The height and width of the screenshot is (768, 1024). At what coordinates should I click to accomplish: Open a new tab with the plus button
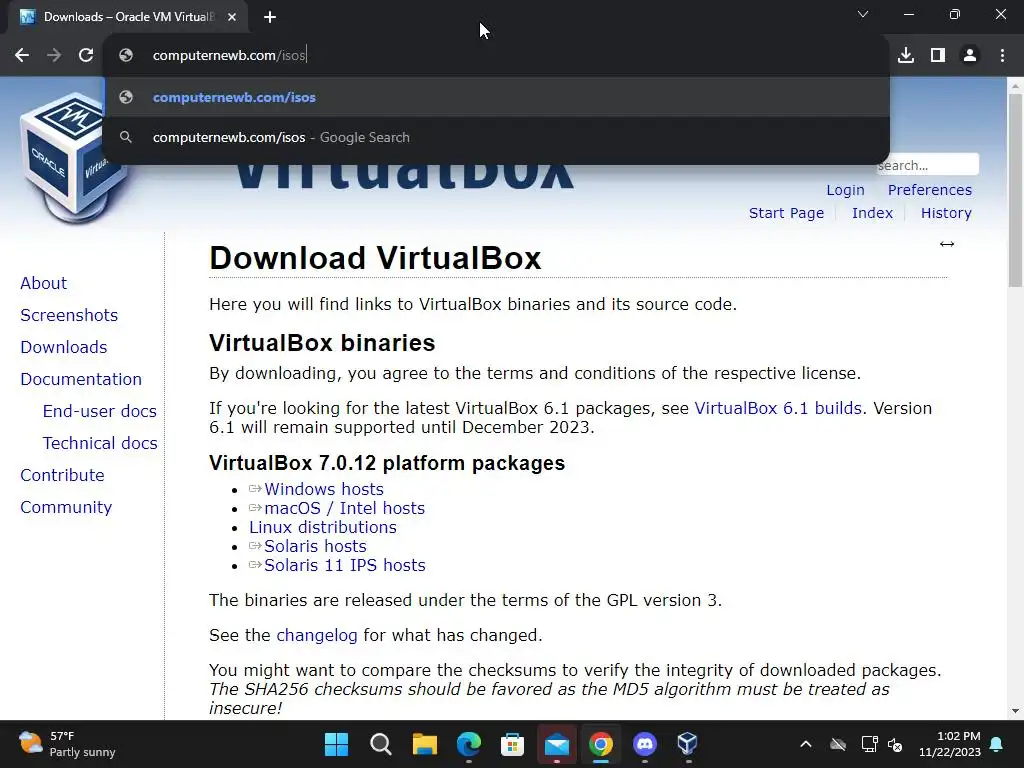click(x=270, y=17)
